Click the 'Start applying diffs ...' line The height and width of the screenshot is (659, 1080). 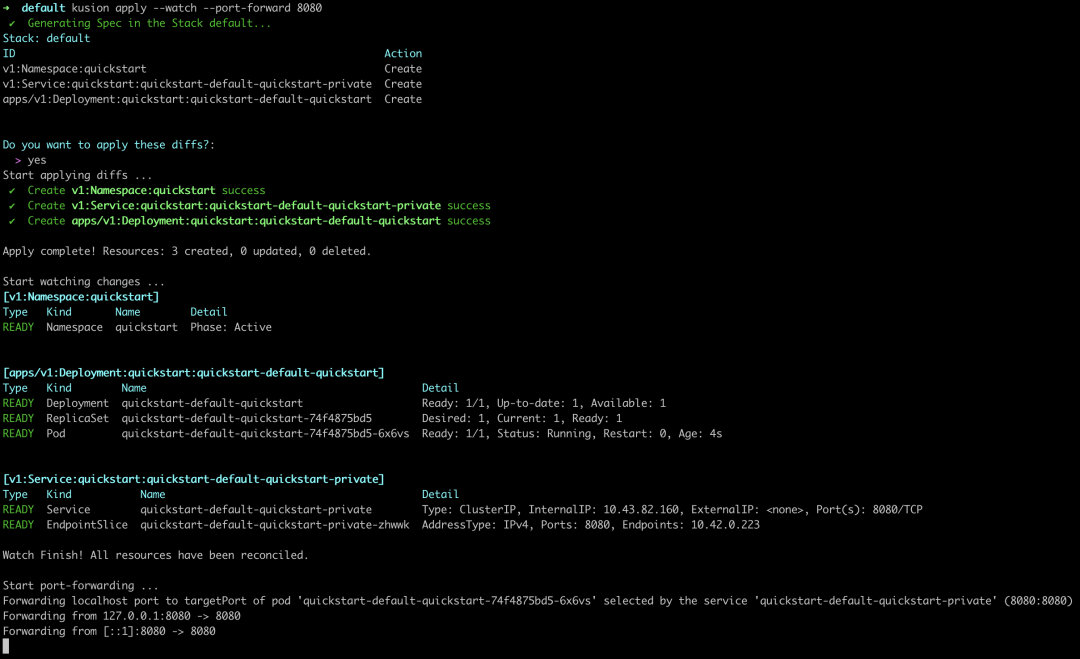pos(77,175)
